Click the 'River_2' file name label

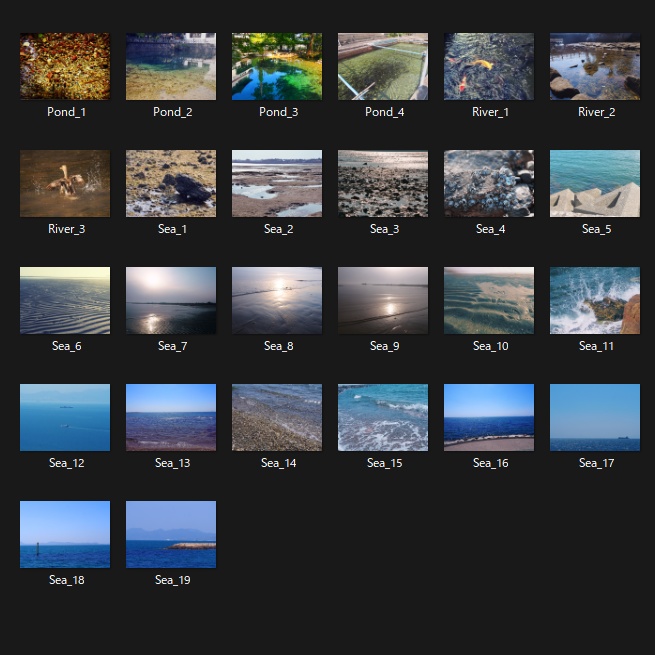(597, 112)
